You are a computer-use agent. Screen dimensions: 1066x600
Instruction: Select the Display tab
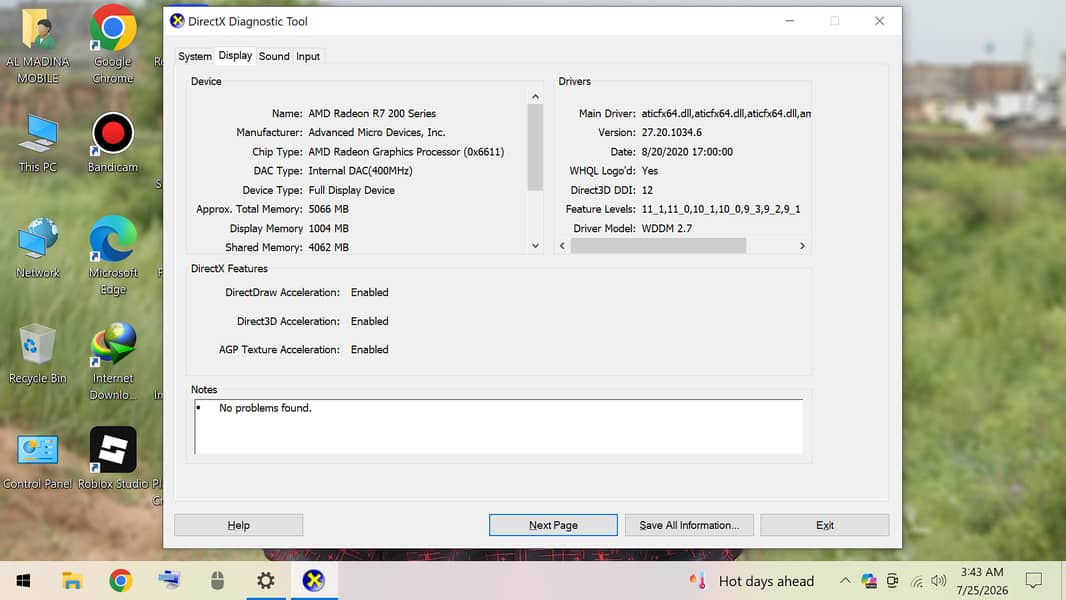pos(235,56)
